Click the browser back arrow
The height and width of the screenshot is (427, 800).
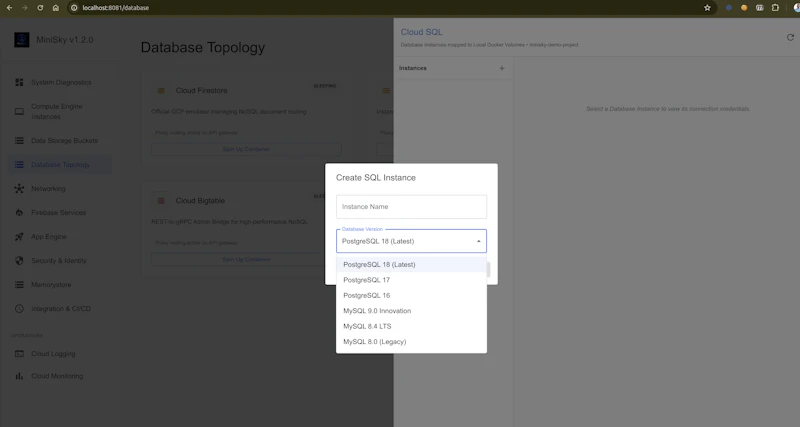[9, 8]
